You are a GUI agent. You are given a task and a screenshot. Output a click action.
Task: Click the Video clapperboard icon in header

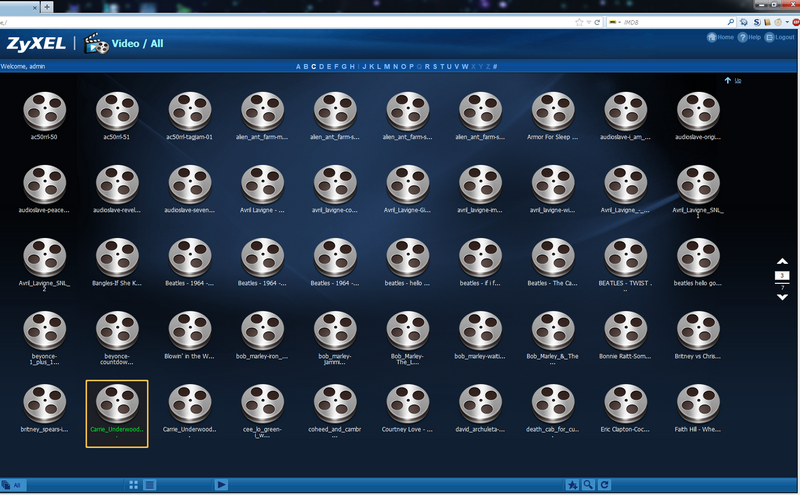[x=96, y=44]
